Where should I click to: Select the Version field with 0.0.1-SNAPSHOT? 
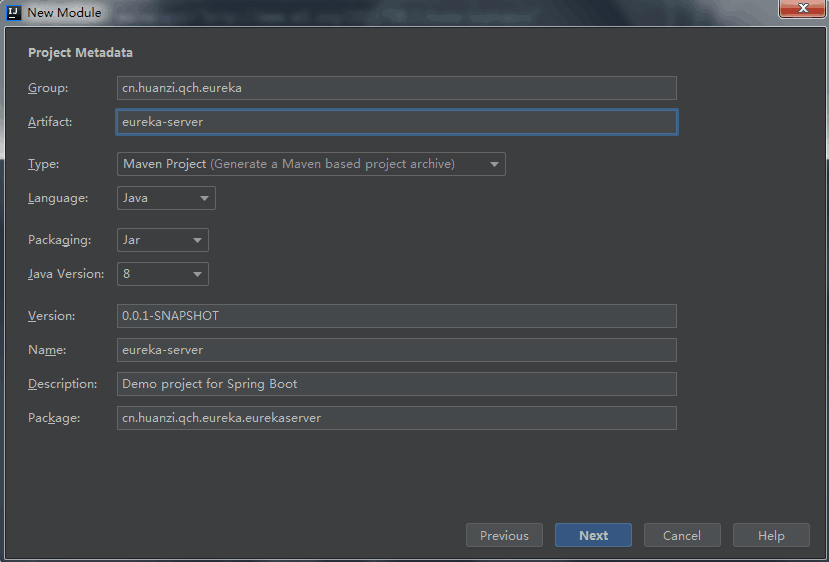[396, 316]
